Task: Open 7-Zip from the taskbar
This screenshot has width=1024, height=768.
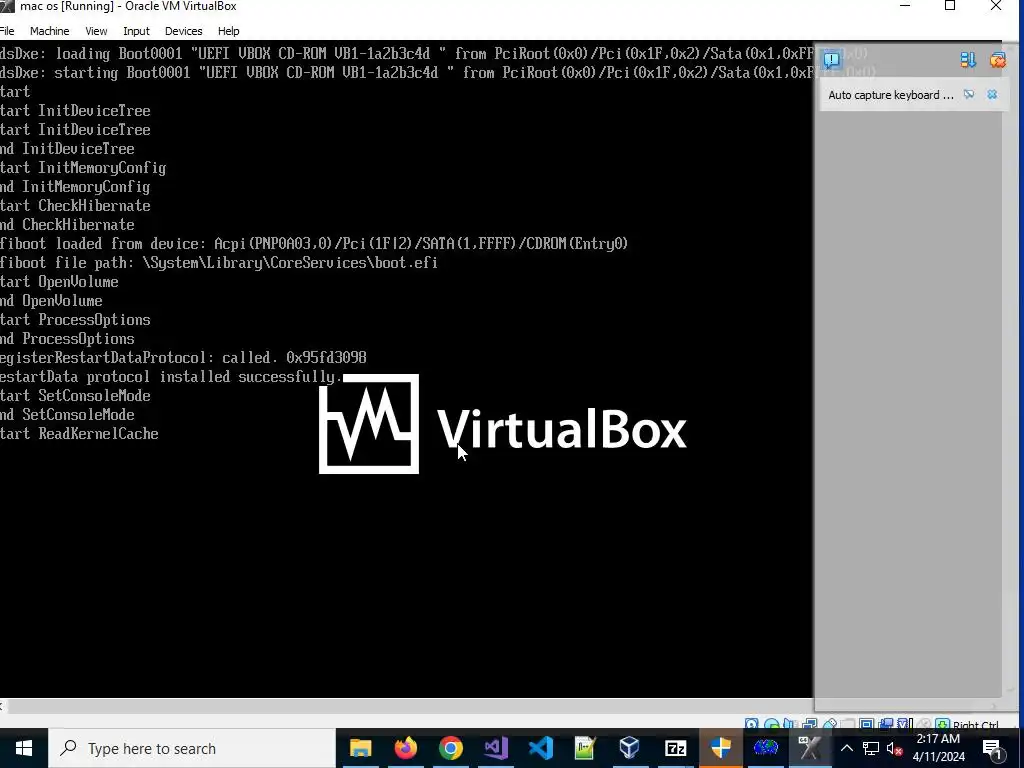Action: 675,748
